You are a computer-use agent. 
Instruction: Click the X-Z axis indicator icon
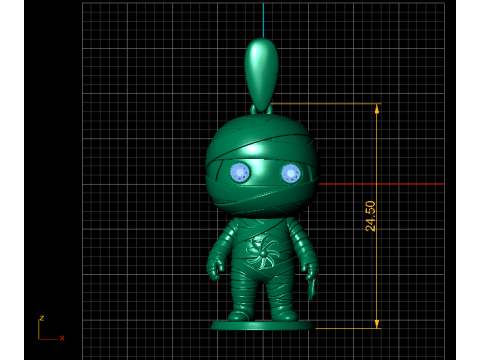pyautogui.click(x=51, y=328)
